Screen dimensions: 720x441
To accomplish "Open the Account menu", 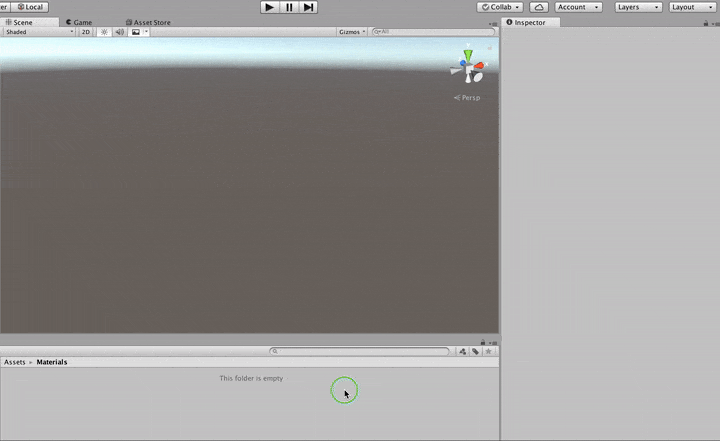I will pyautogui.click(x=578, y=7).
